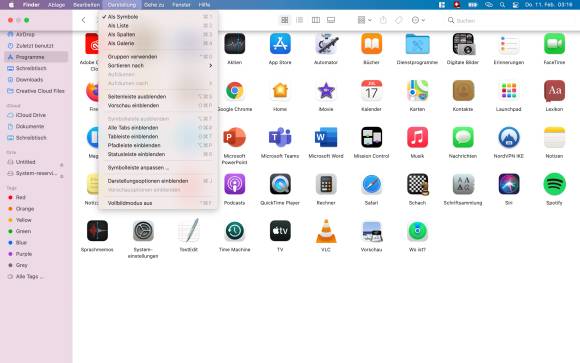Select the Home app icon
This screenshot has width=580, height=363.
click(280, 91)
